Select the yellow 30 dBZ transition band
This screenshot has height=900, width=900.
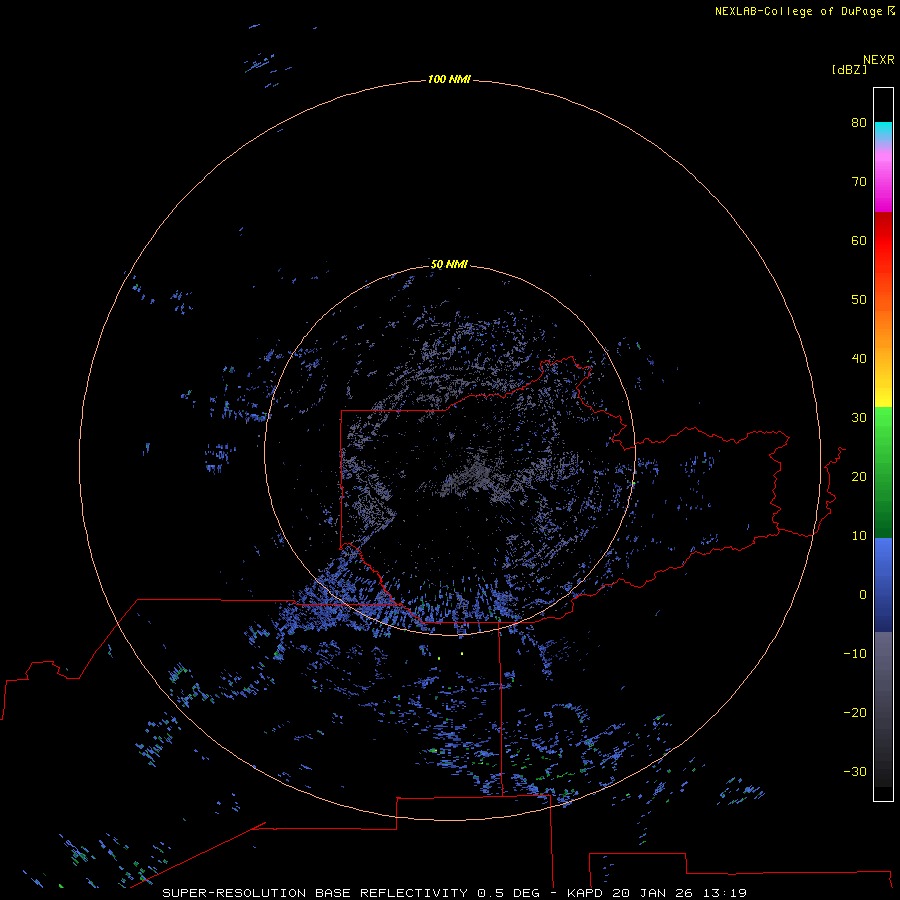click(883, 398)
